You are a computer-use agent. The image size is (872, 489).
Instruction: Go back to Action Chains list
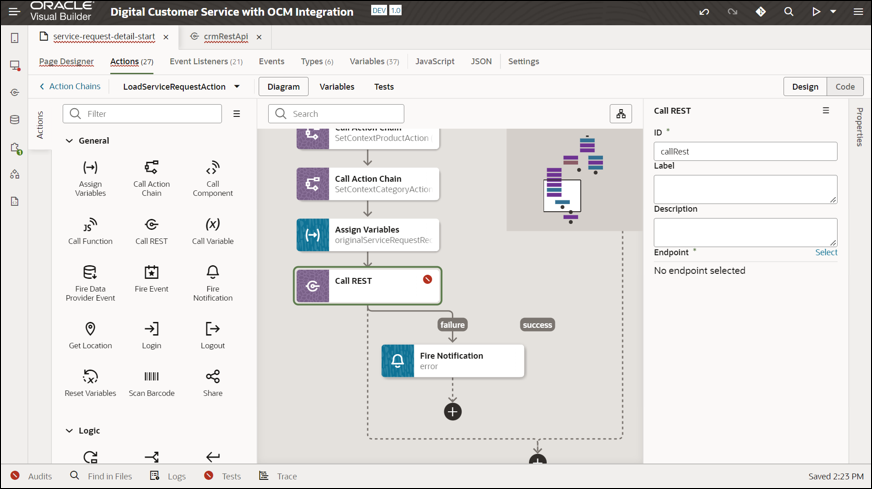click(x=70, y=86)
